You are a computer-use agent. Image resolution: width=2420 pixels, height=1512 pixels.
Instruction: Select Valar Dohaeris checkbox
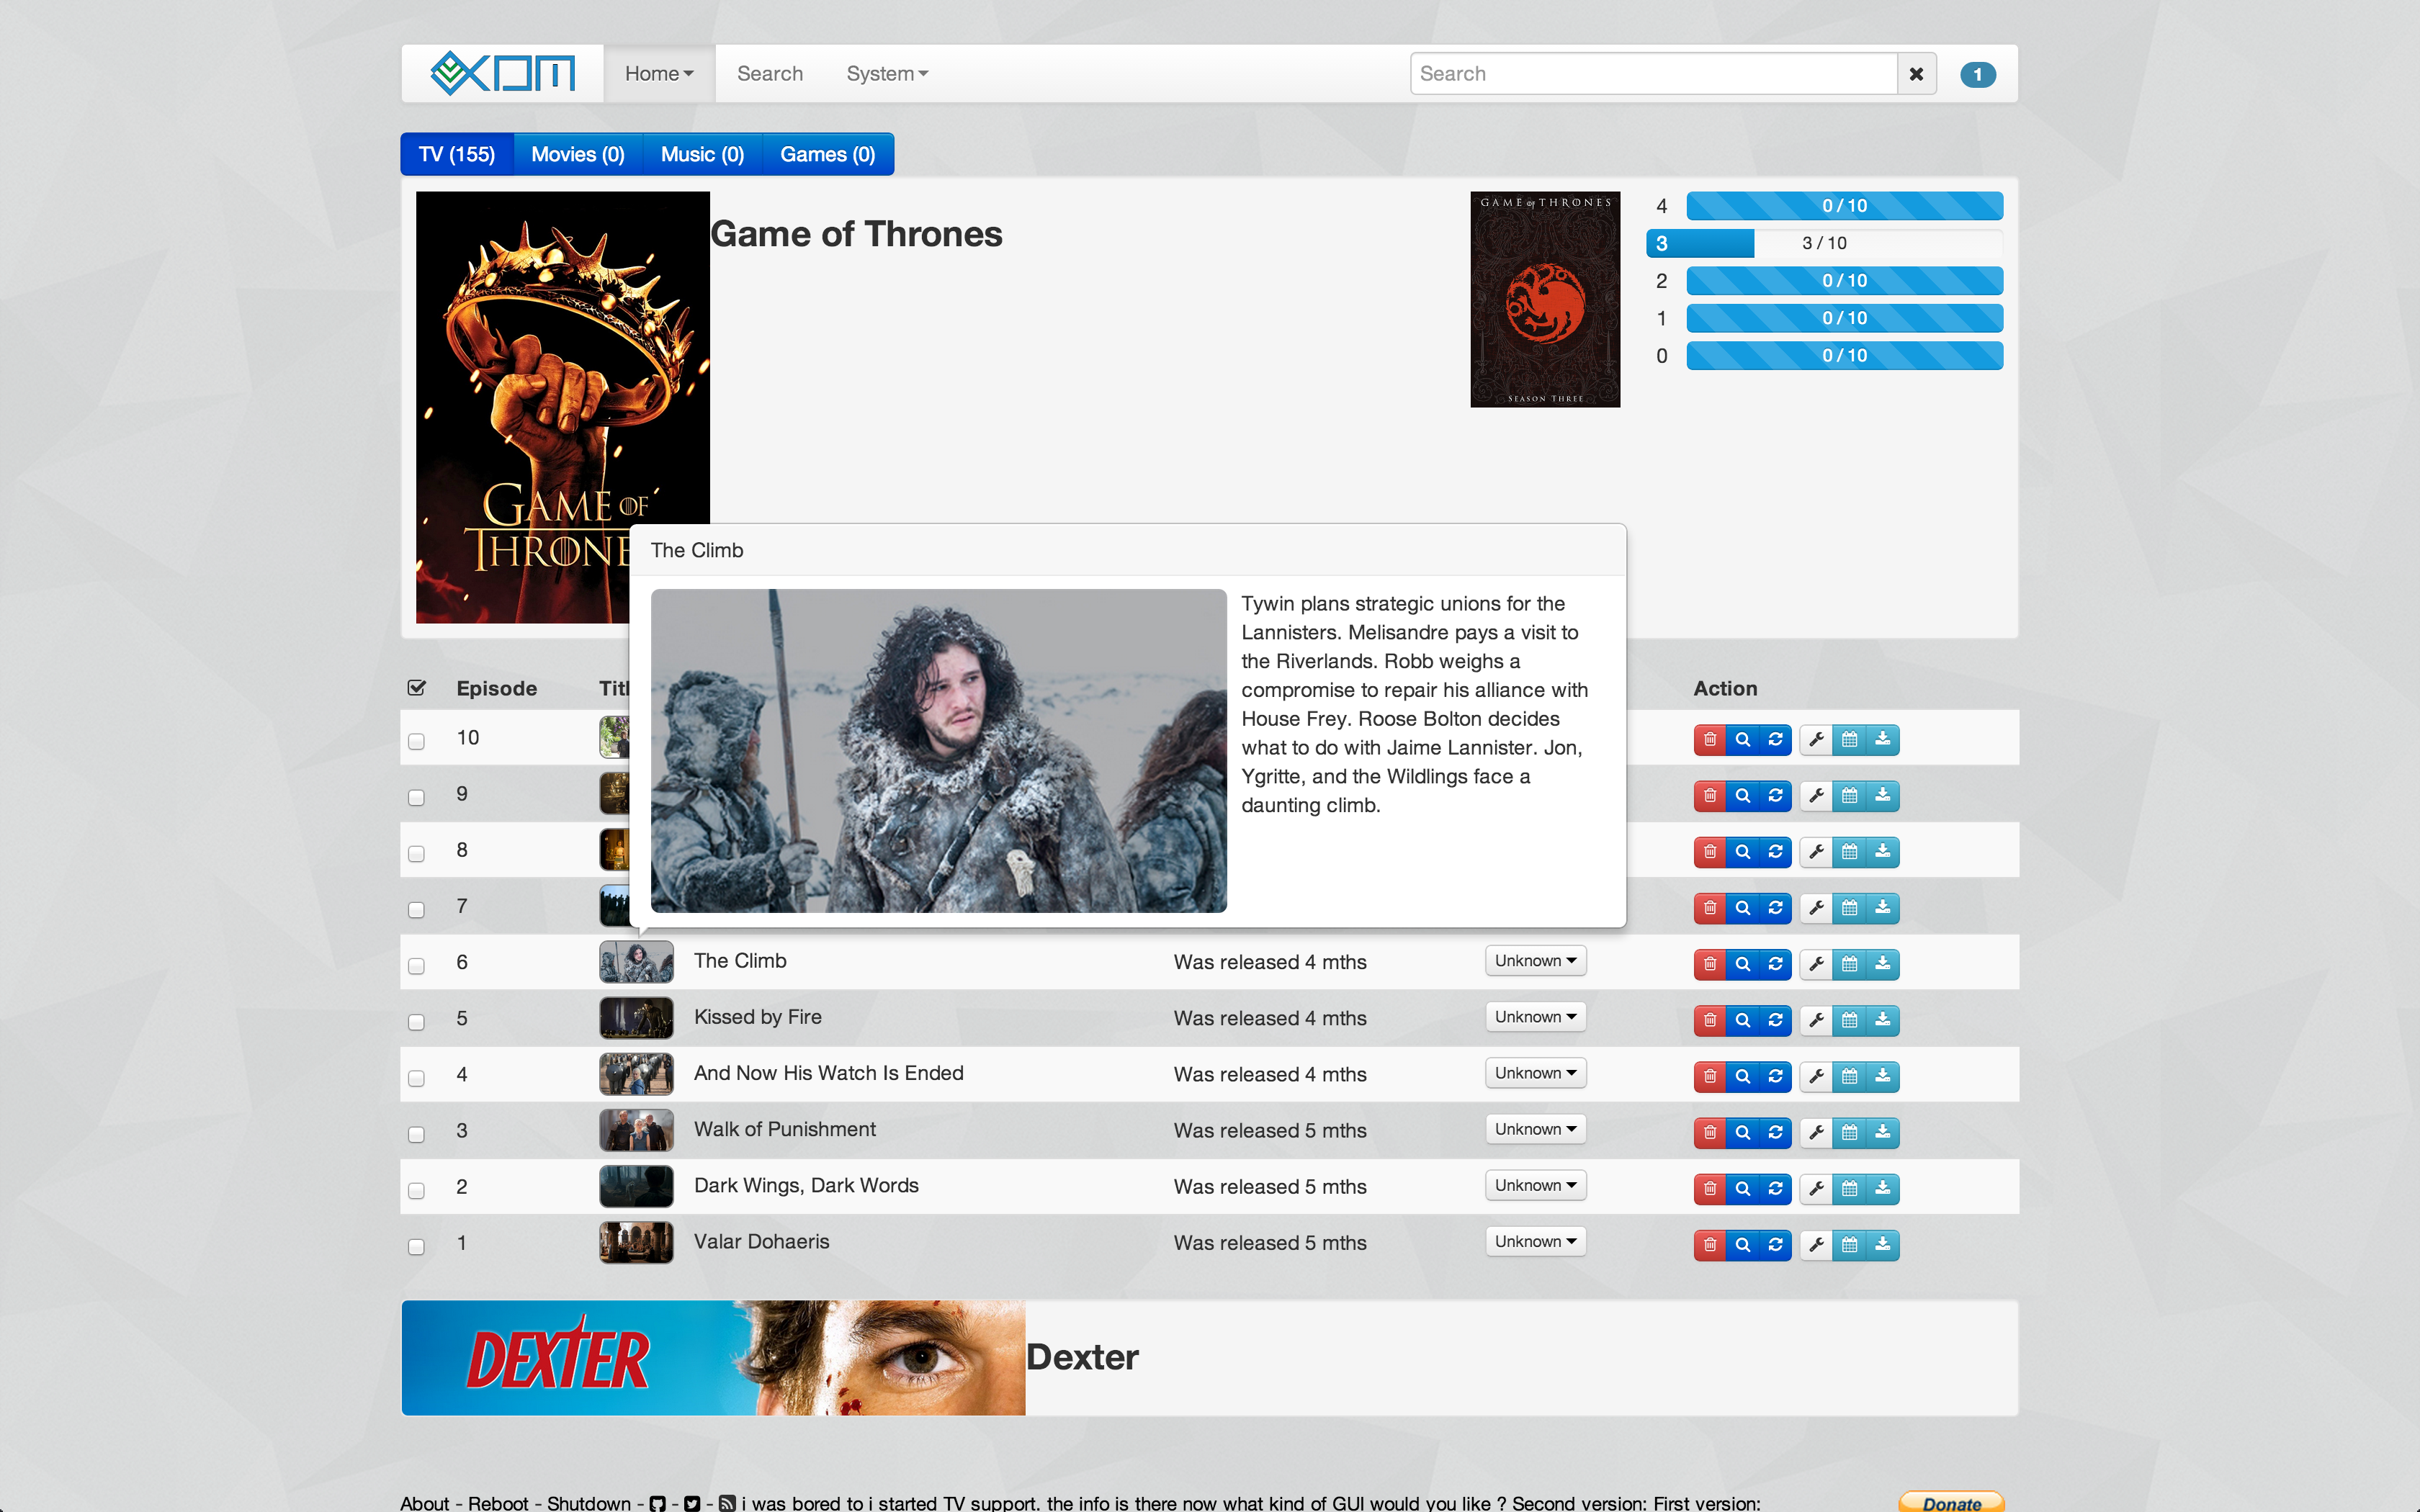point(416,1246)
